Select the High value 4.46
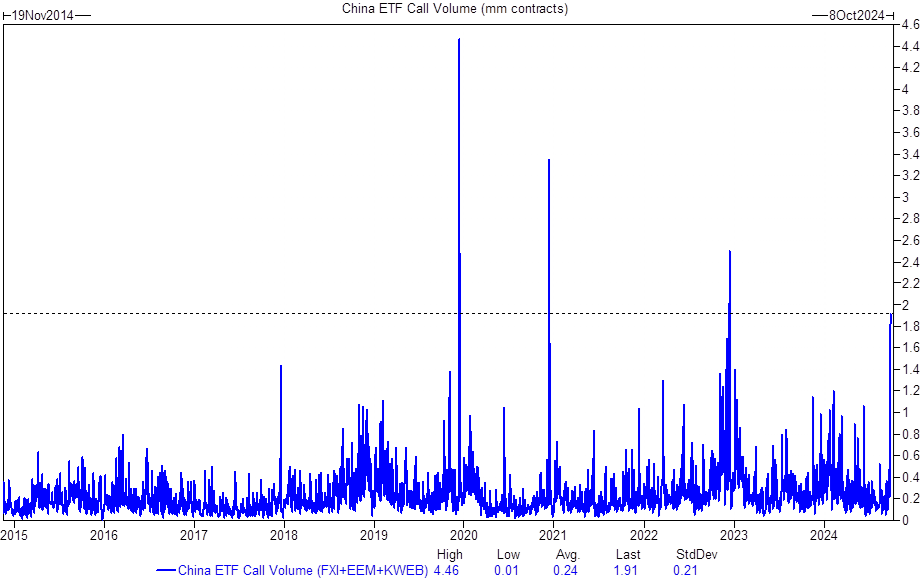The image size is (920, 578). [446, 570]
